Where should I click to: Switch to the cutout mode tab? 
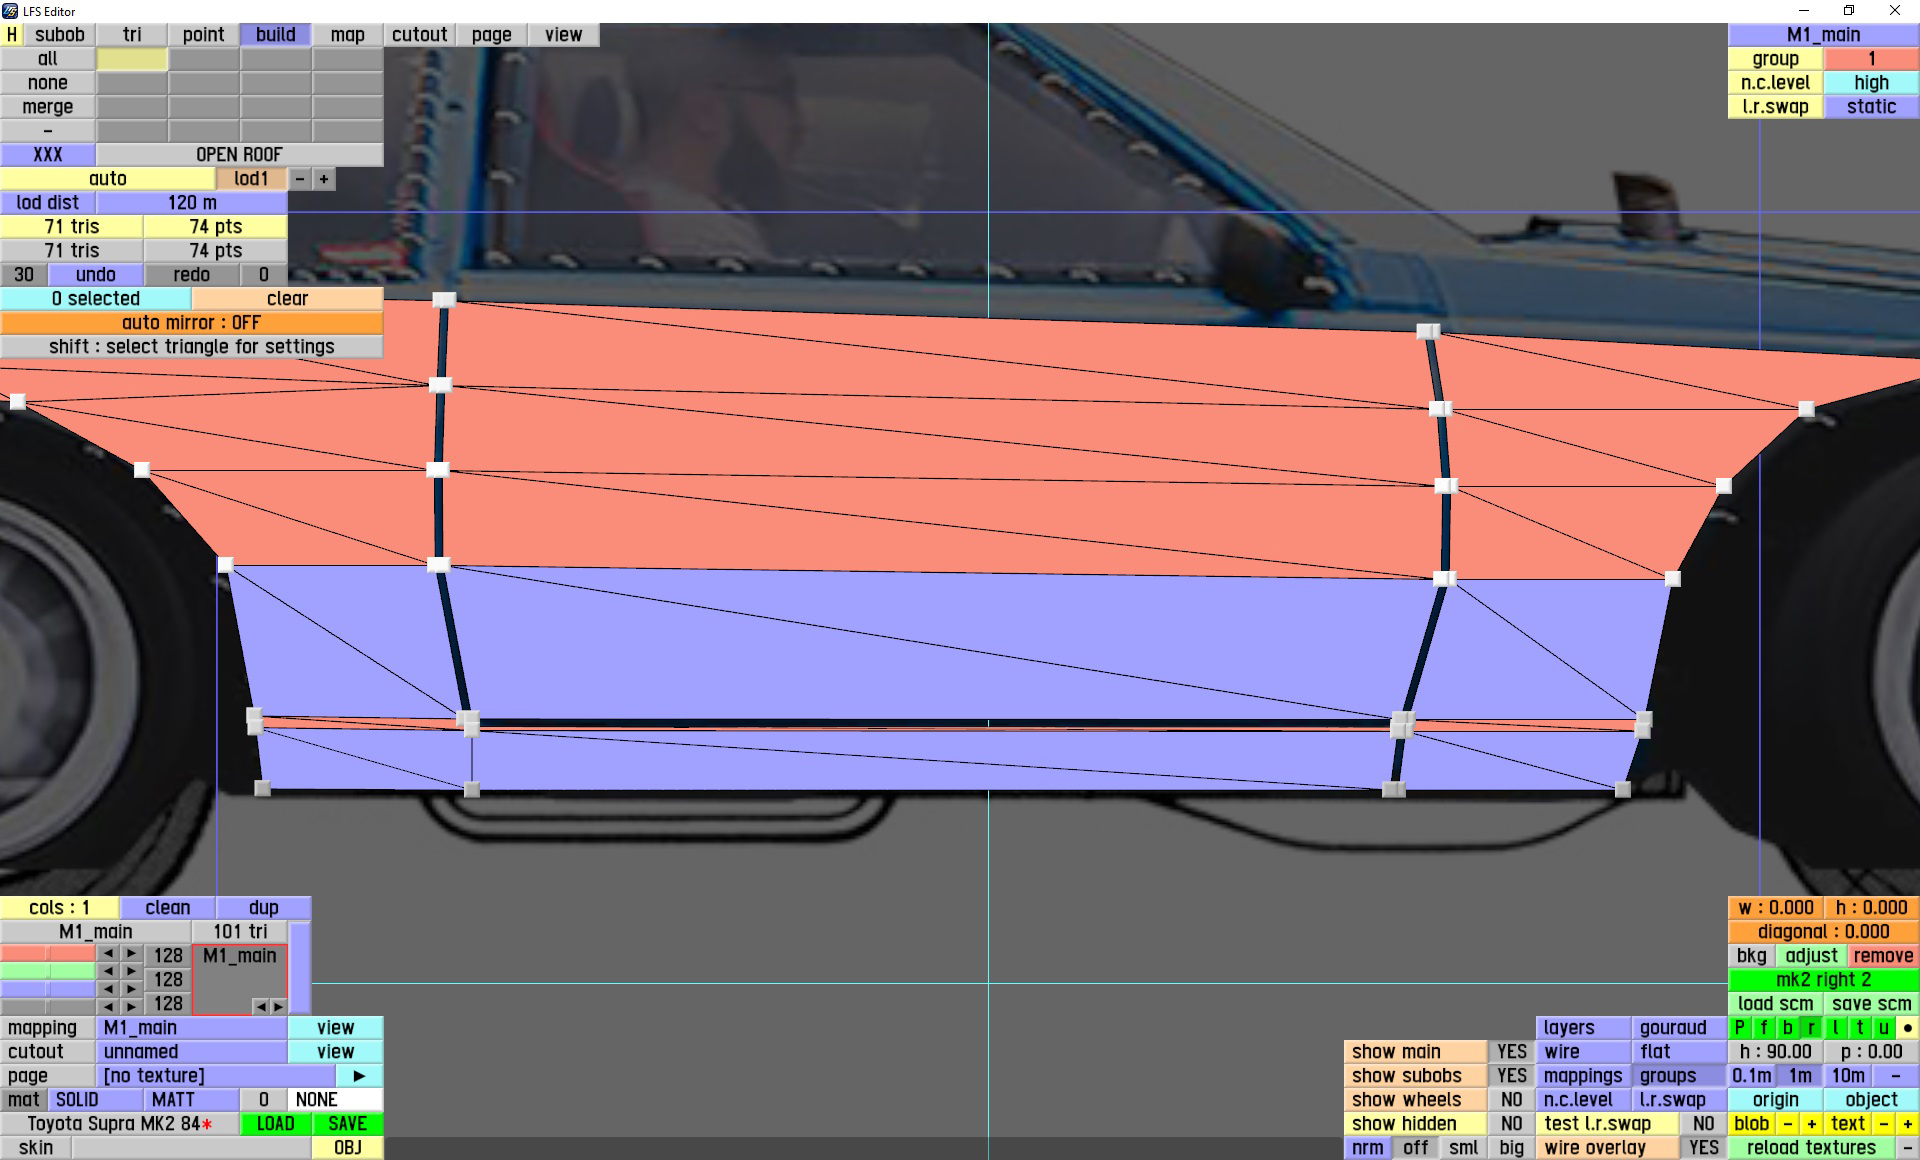point(419,34)
